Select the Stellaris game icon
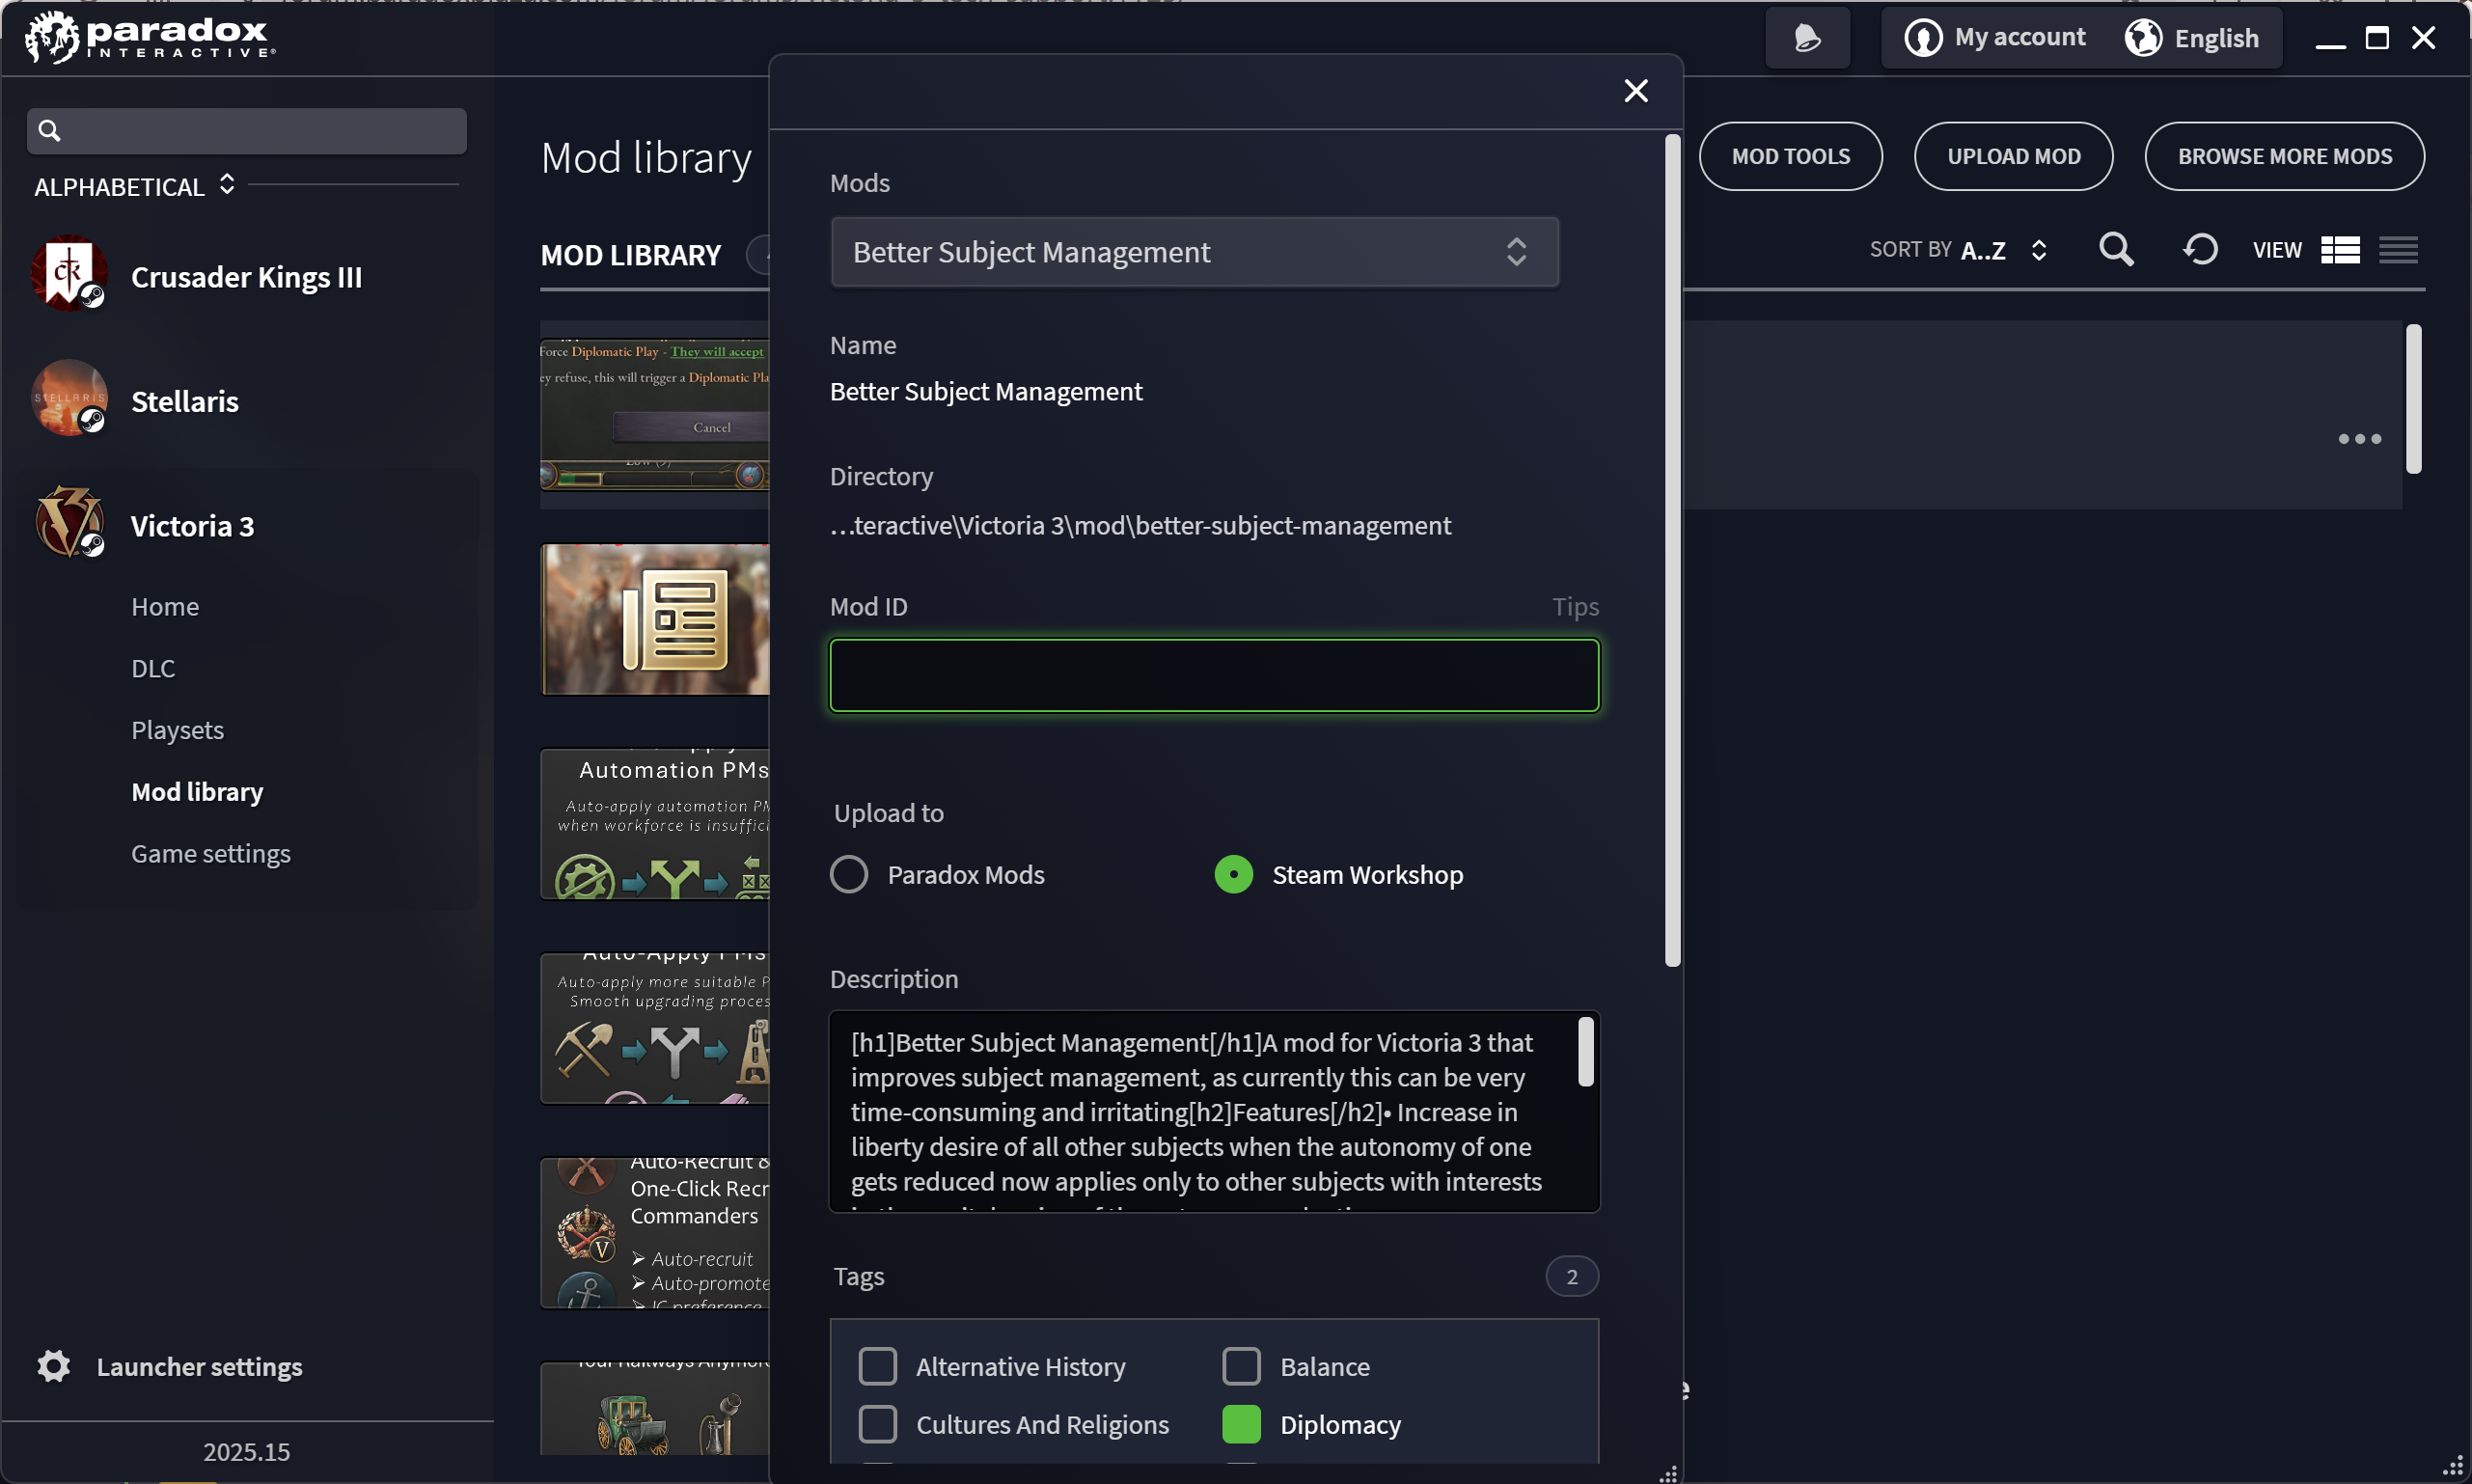 coord(69,399)
